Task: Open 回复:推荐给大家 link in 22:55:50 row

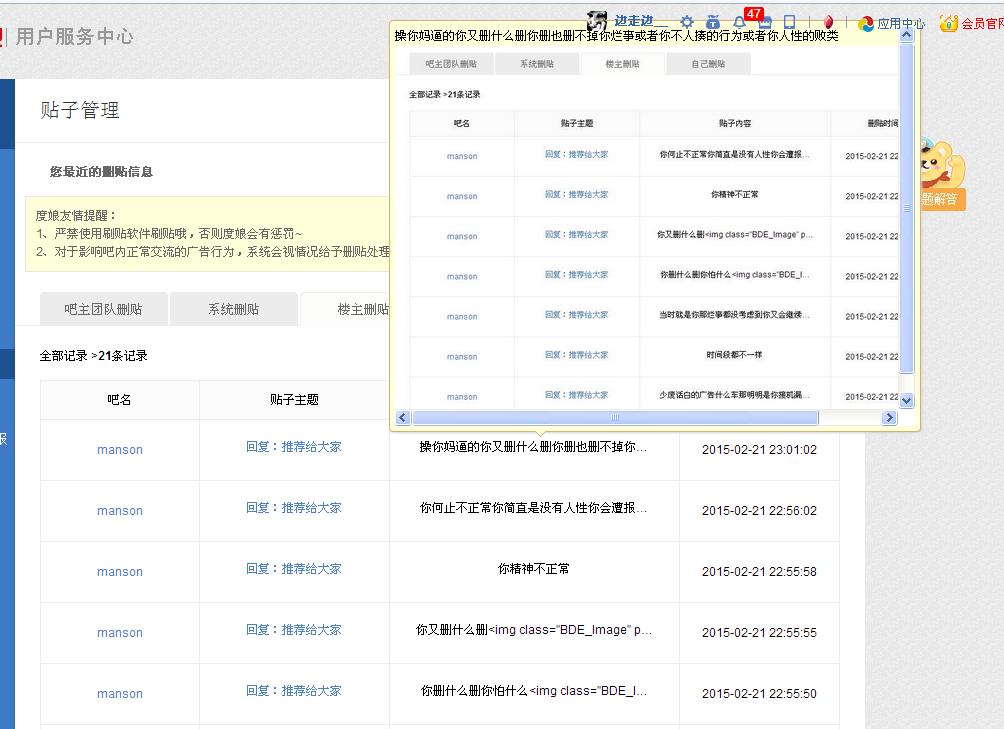Action: pyautogui.click(x=294, y=691)
